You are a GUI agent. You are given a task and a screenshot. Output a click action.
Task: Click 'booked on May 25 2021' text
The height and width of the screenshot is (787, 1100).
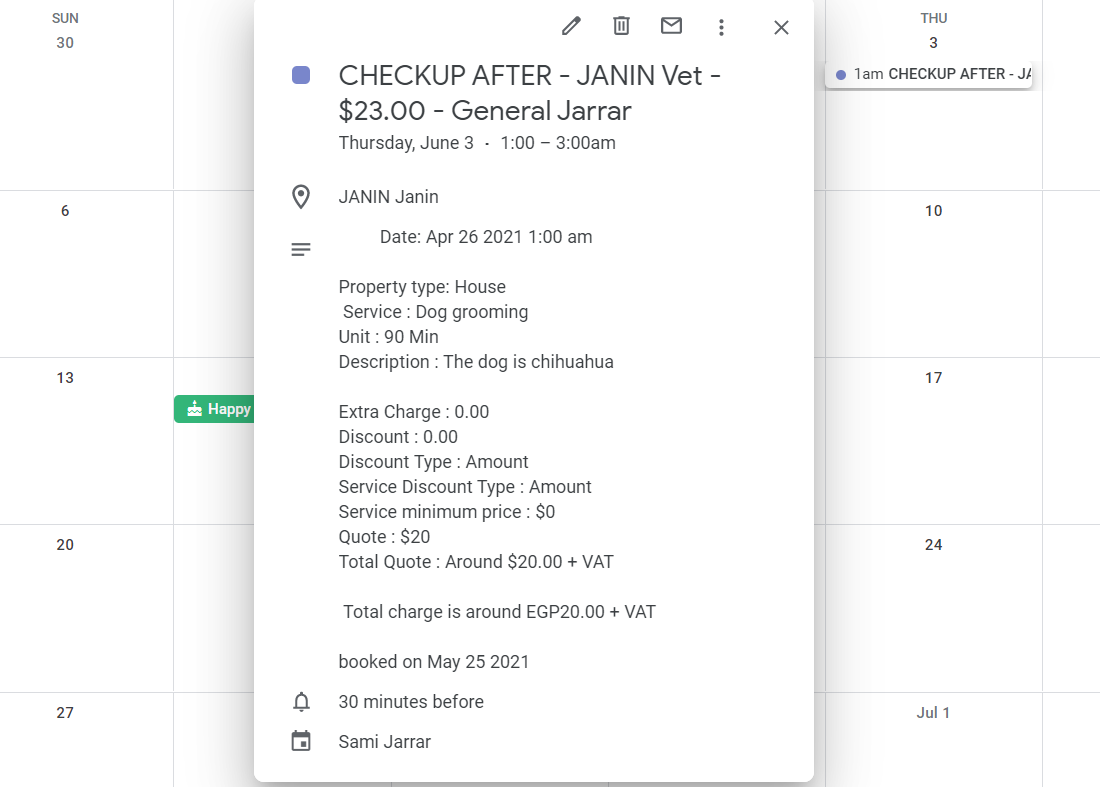(434, 661)
